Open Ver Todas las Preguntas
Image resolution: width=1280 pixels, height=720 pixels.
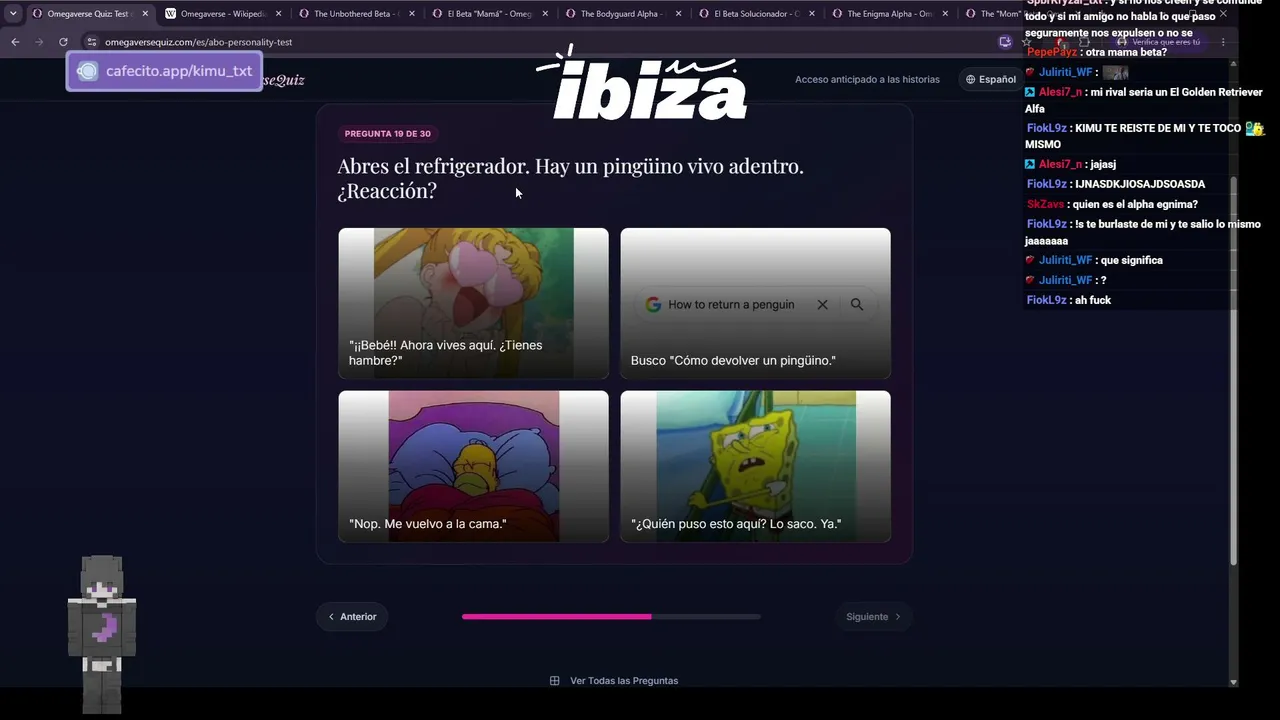[614, 681]
